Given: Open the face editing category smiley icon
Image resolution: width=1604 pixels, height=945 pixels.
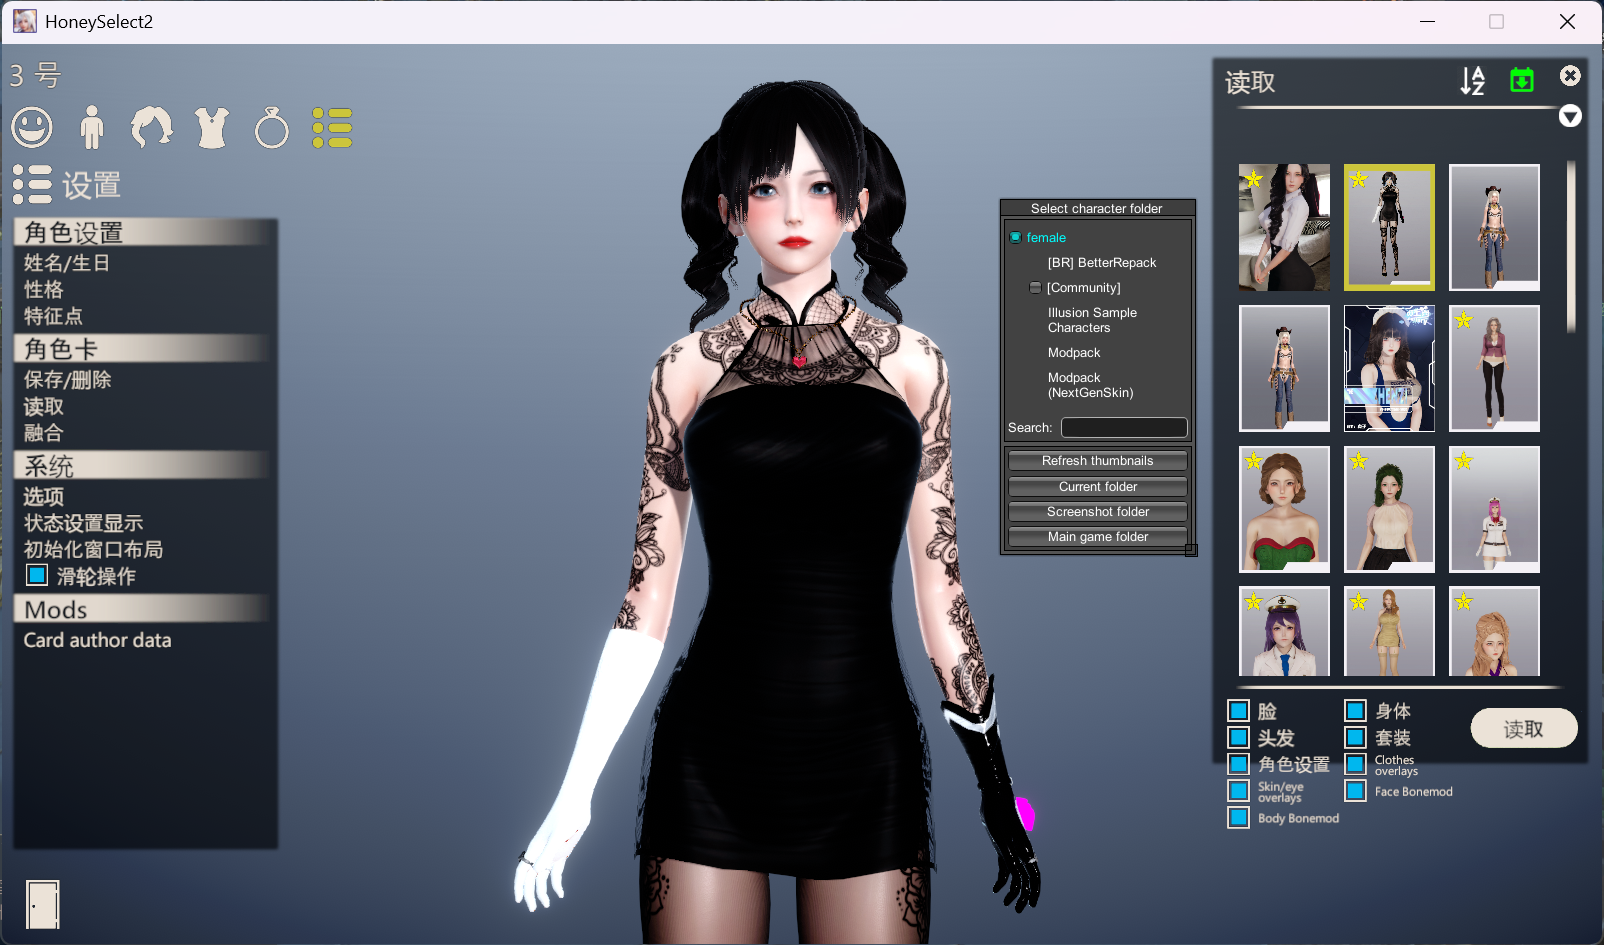Looking at the screenshot, I should coord(32,128).
